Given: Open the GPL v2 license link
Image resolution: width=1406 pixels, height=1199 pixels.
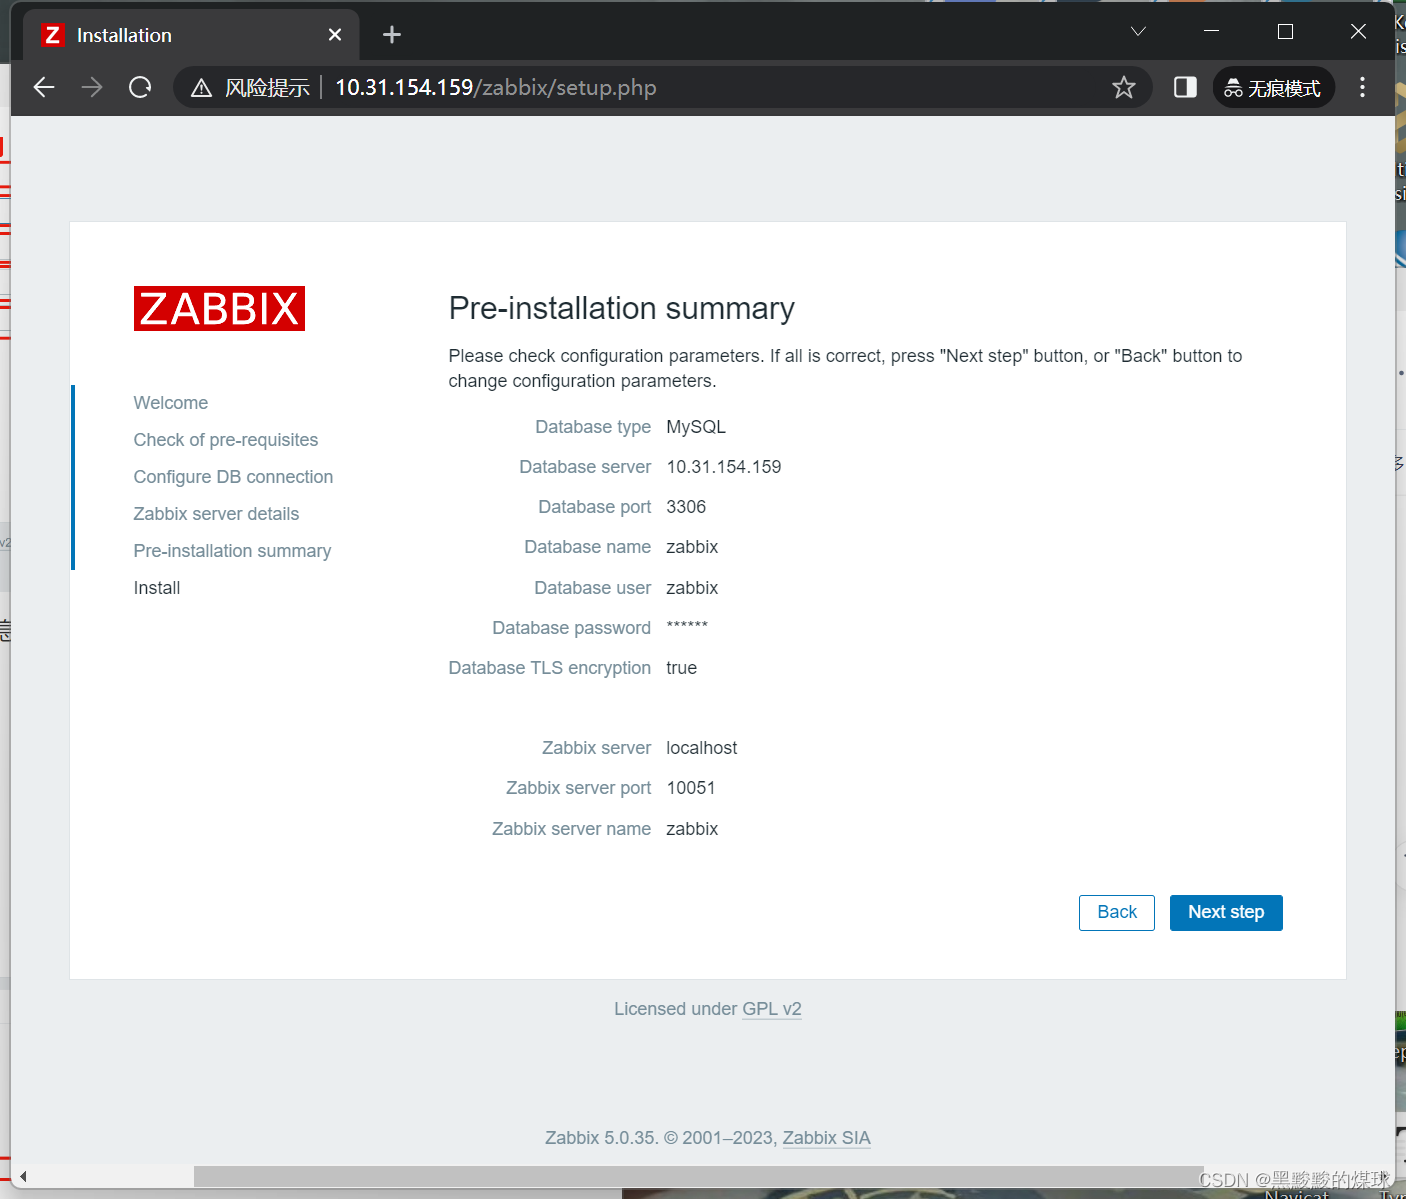Looking at the screenshot, I should [x=772, y=1008].
